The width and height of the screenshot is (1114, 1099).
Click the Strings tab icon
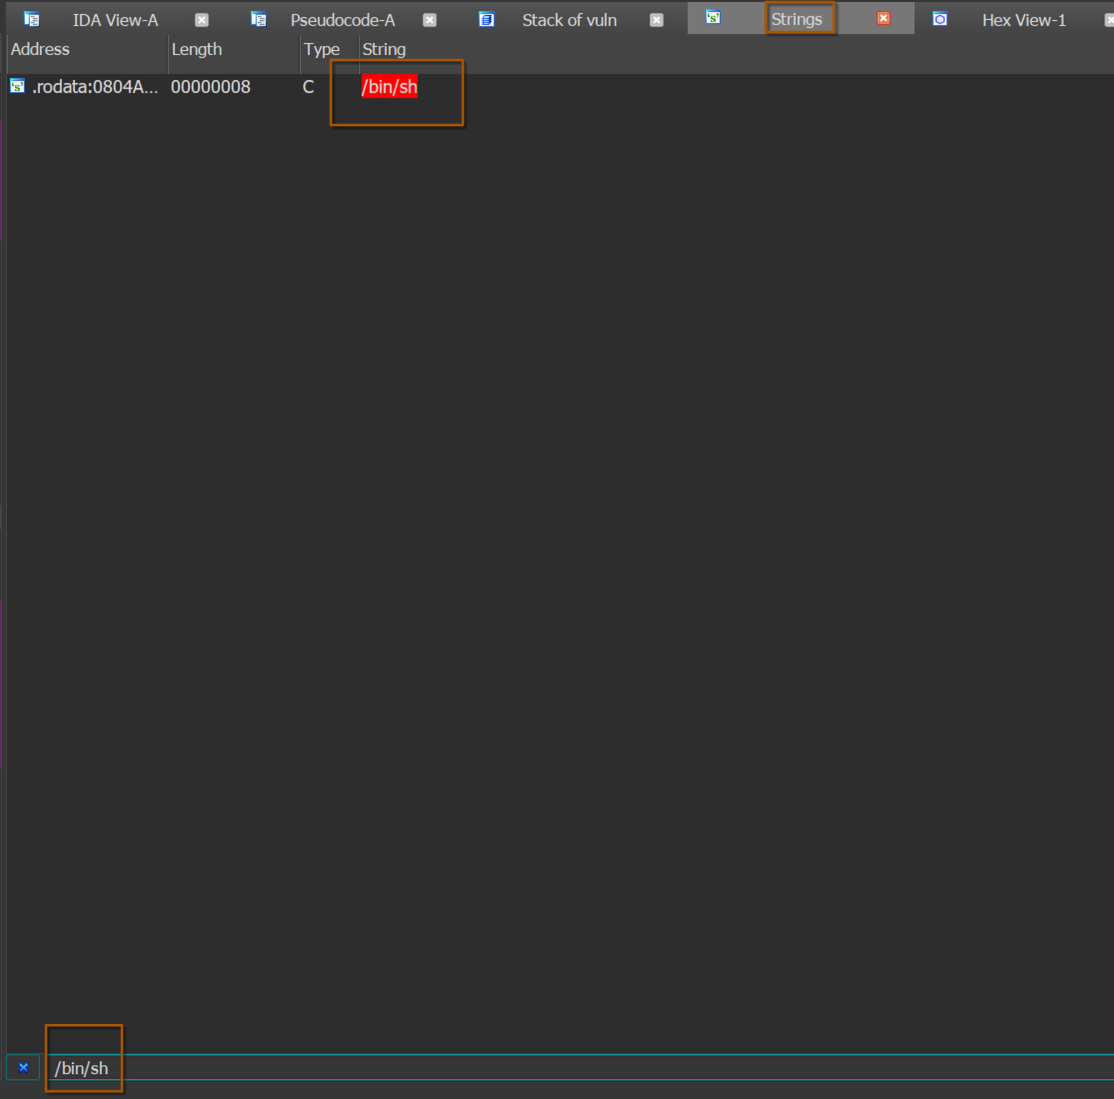click(x=712, y=18)
